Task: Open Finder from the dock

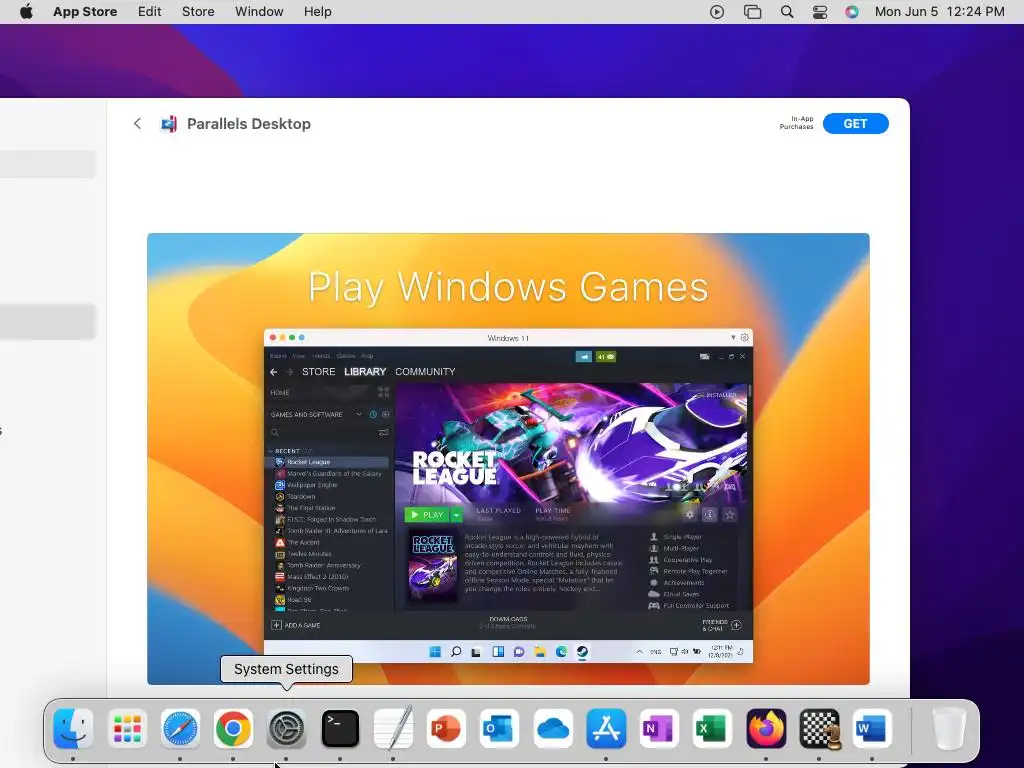Action: [73, 728]
